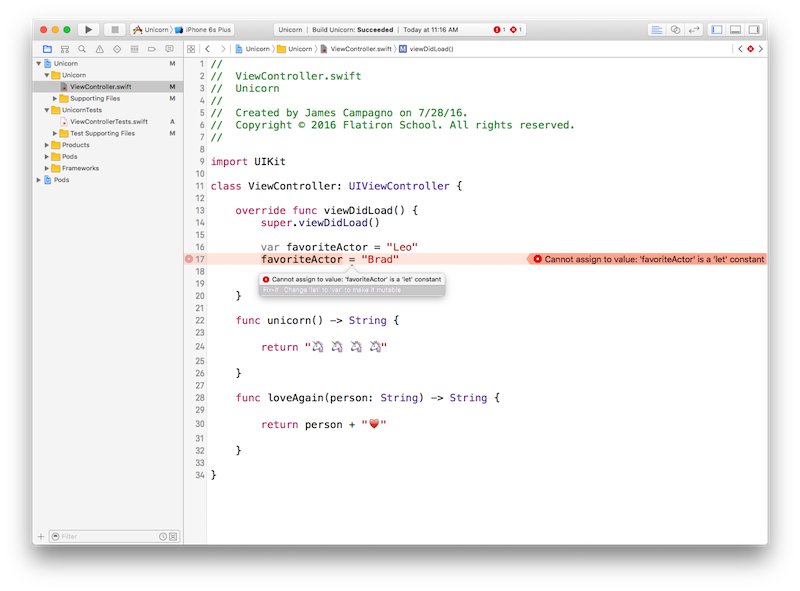The image size is (800, 591).
Task: Click the inline red error banner on line 17
Action: point(647,259)
